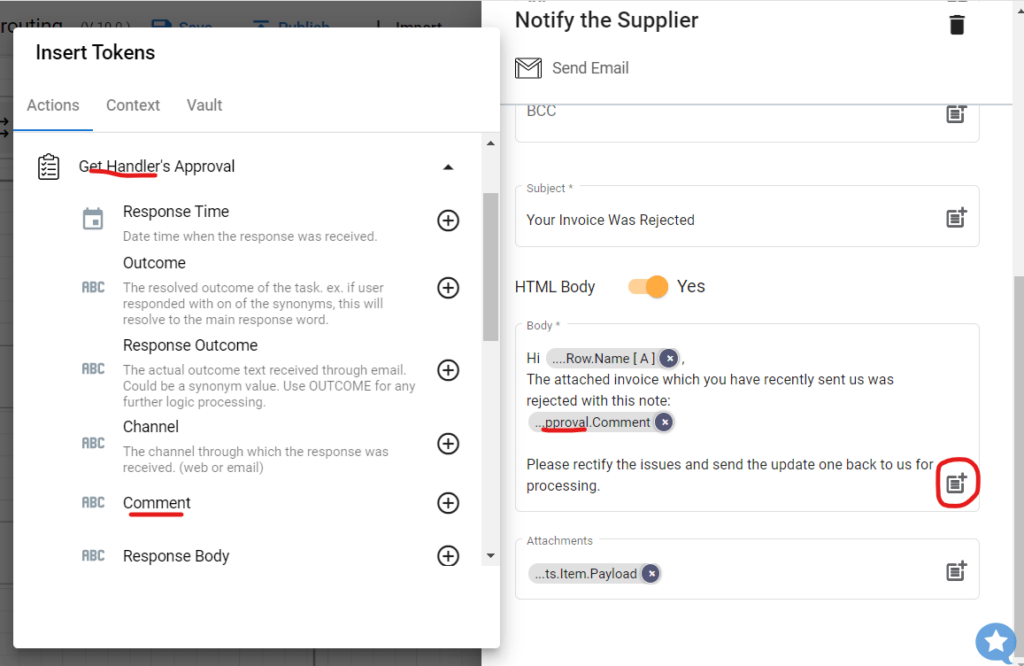Switch to the Context tab

pyautogui.click(x=132, y=105)
